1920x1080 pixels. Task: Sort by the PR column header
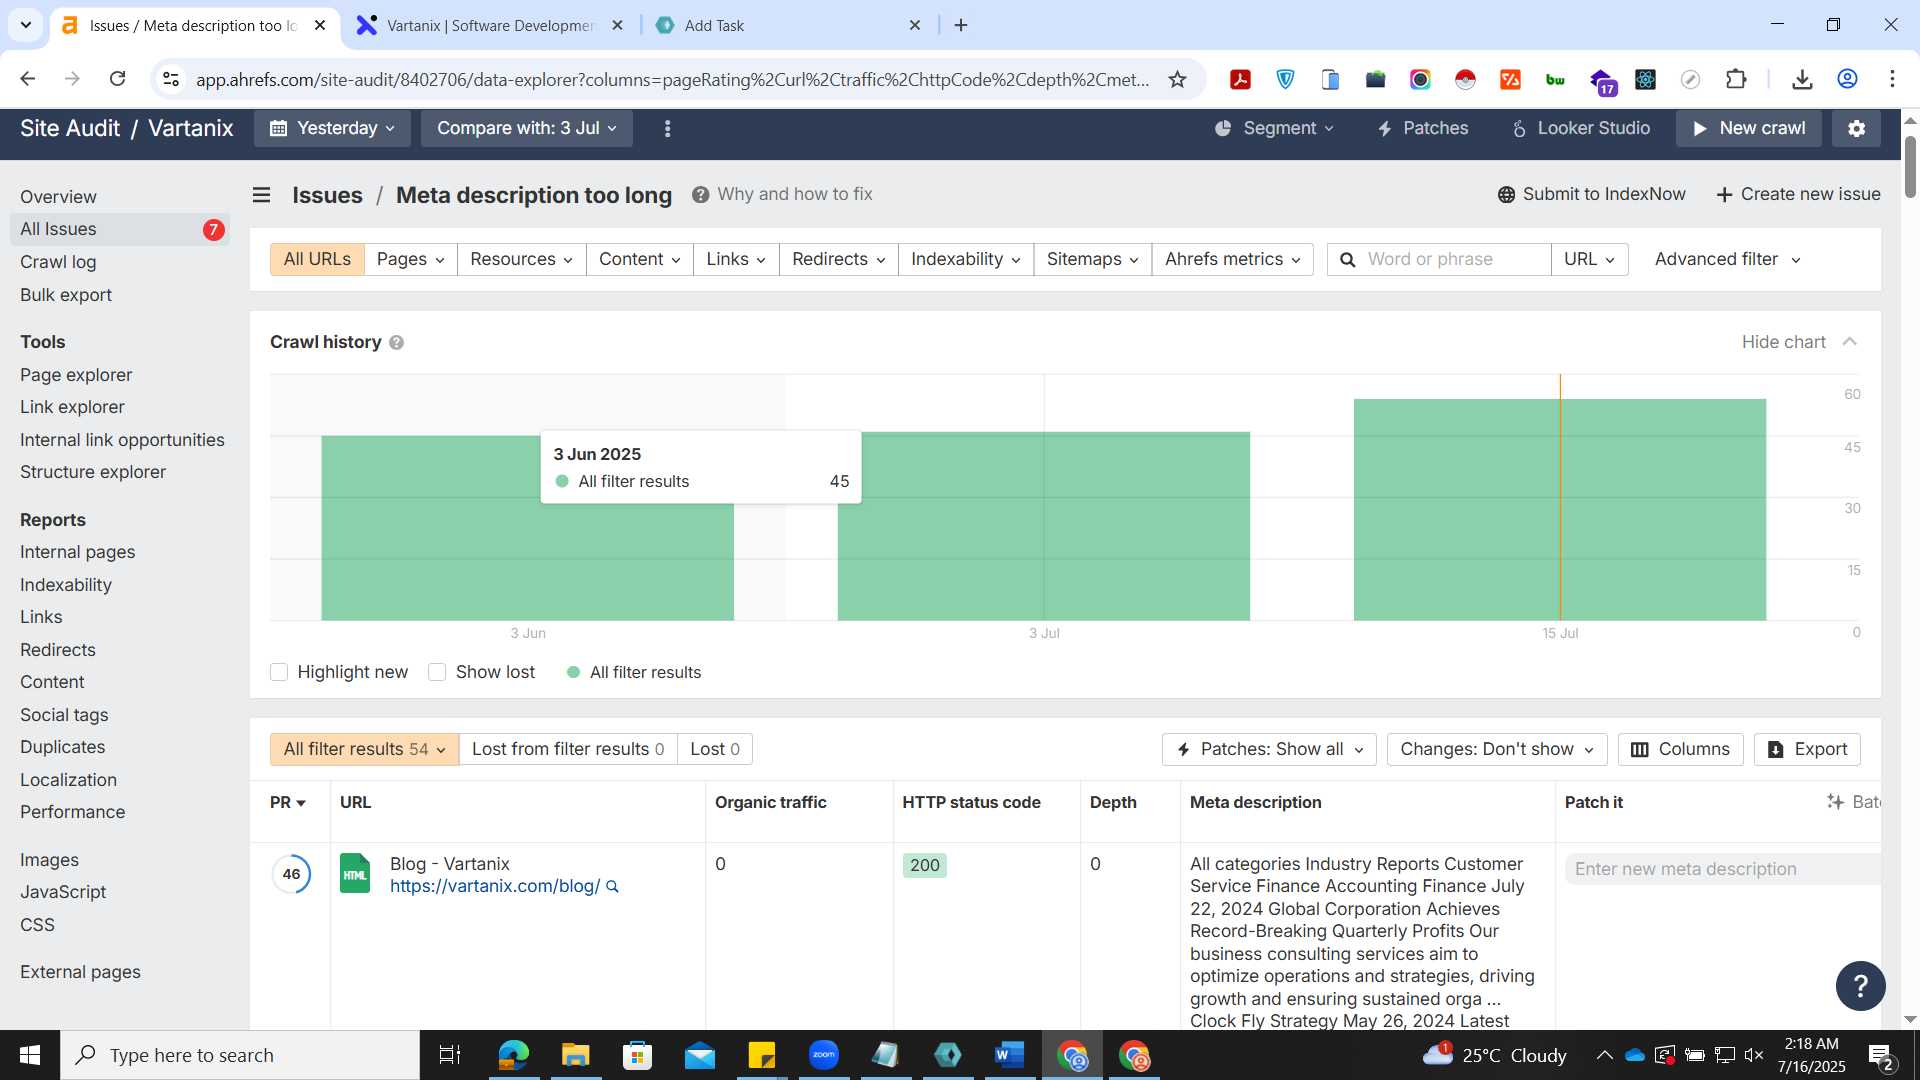(288, 803)
